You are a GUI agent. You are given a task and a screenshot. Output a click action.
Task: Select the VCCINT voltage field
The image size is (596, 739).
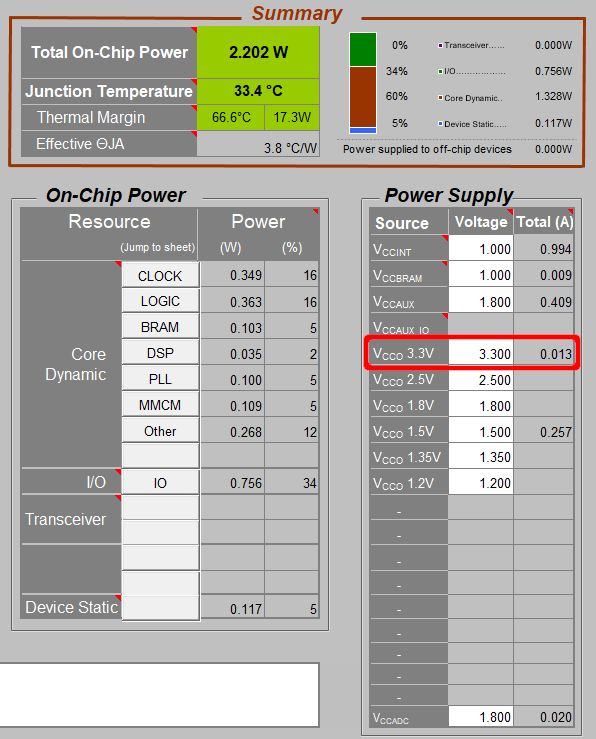pos(481,248)
